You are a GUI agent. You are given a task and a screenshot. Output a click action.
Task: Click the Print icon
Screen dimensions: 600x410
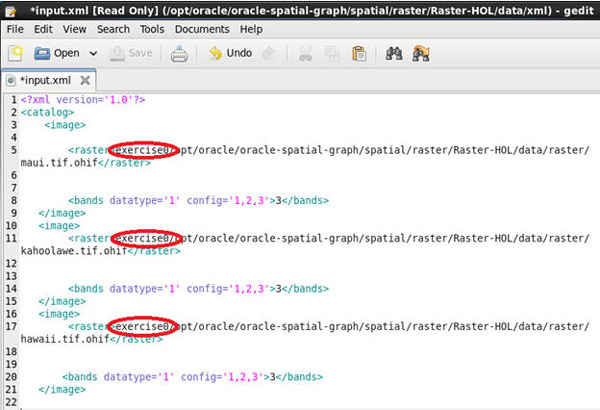click(179, 54)
